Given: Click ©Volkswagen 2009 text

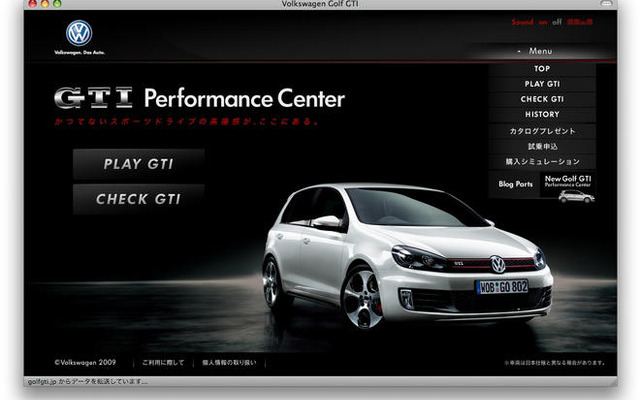Looking at the screenshot, I should click(85, 362).
